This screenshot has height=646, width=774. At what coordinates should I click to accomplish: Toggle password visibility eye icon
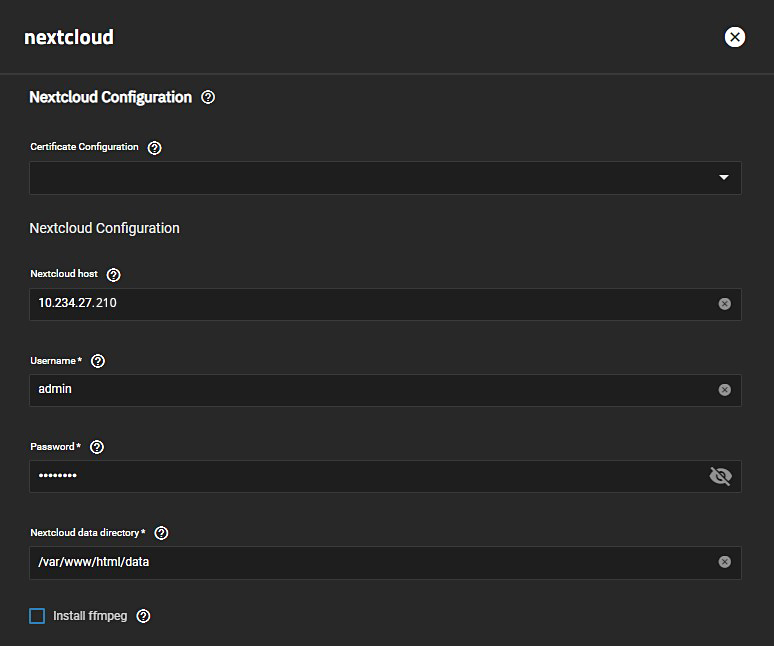(720, 476)
